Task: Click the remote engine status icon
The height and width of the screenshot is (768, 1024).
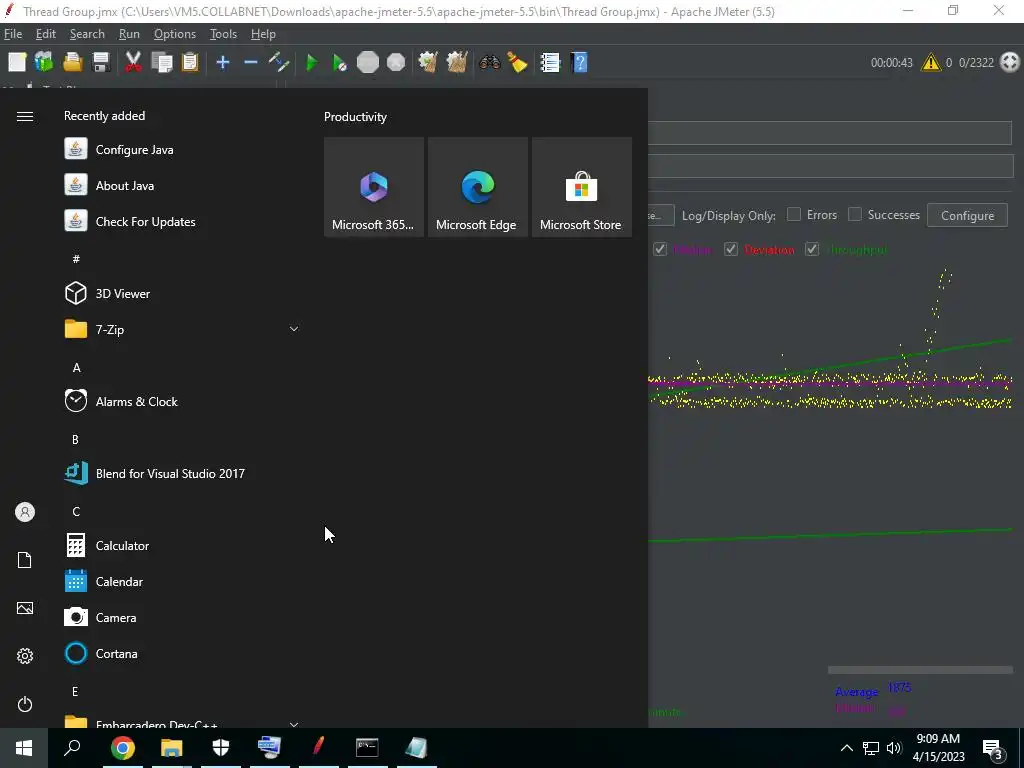Action: pos(1010,63)
